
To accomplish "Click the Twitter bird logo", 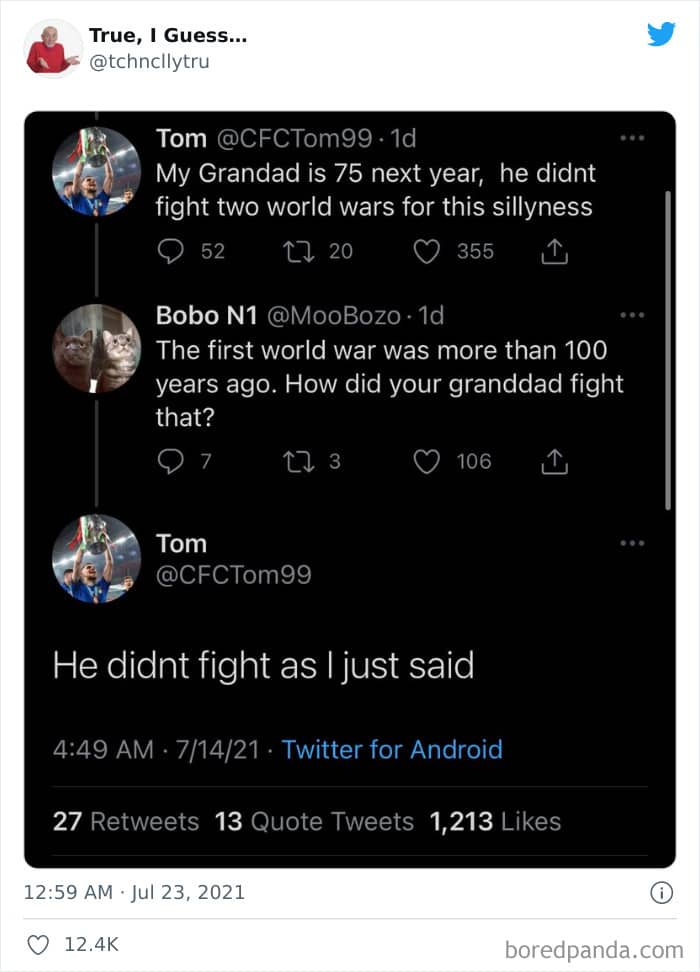I will 661,35.
